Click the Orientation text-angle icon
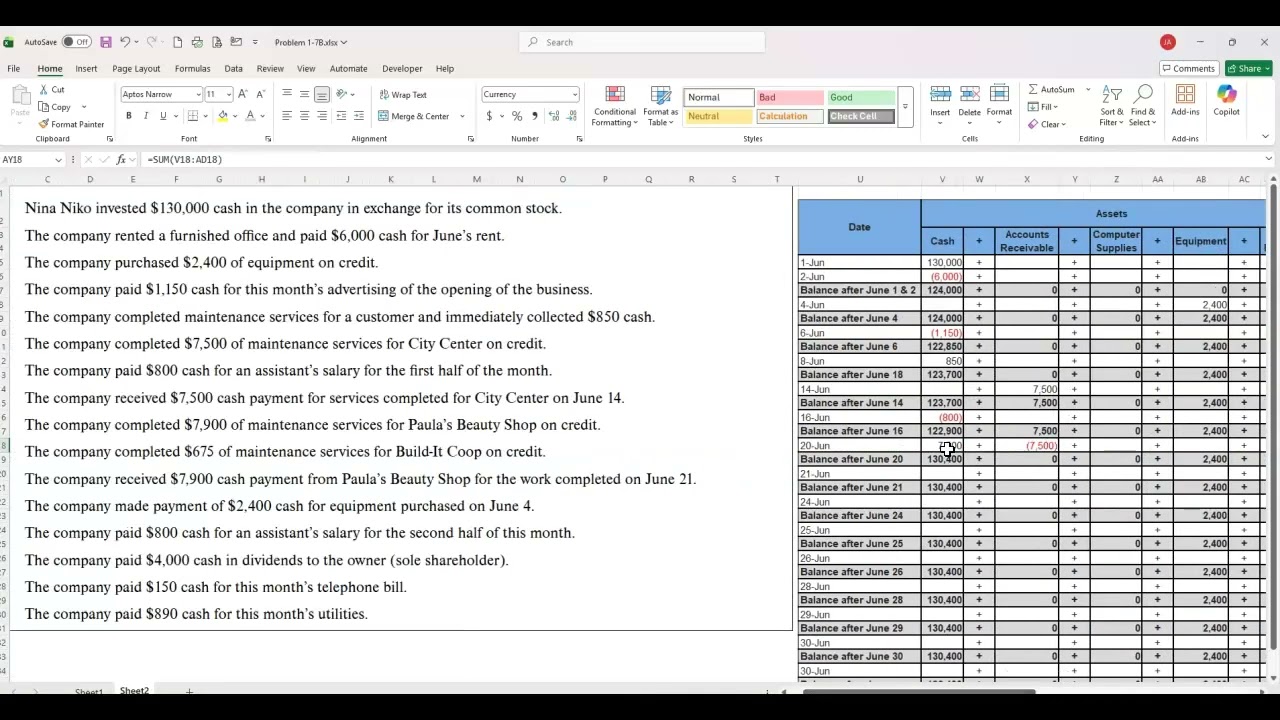The image size is (1280, 720). click(341, 94)
